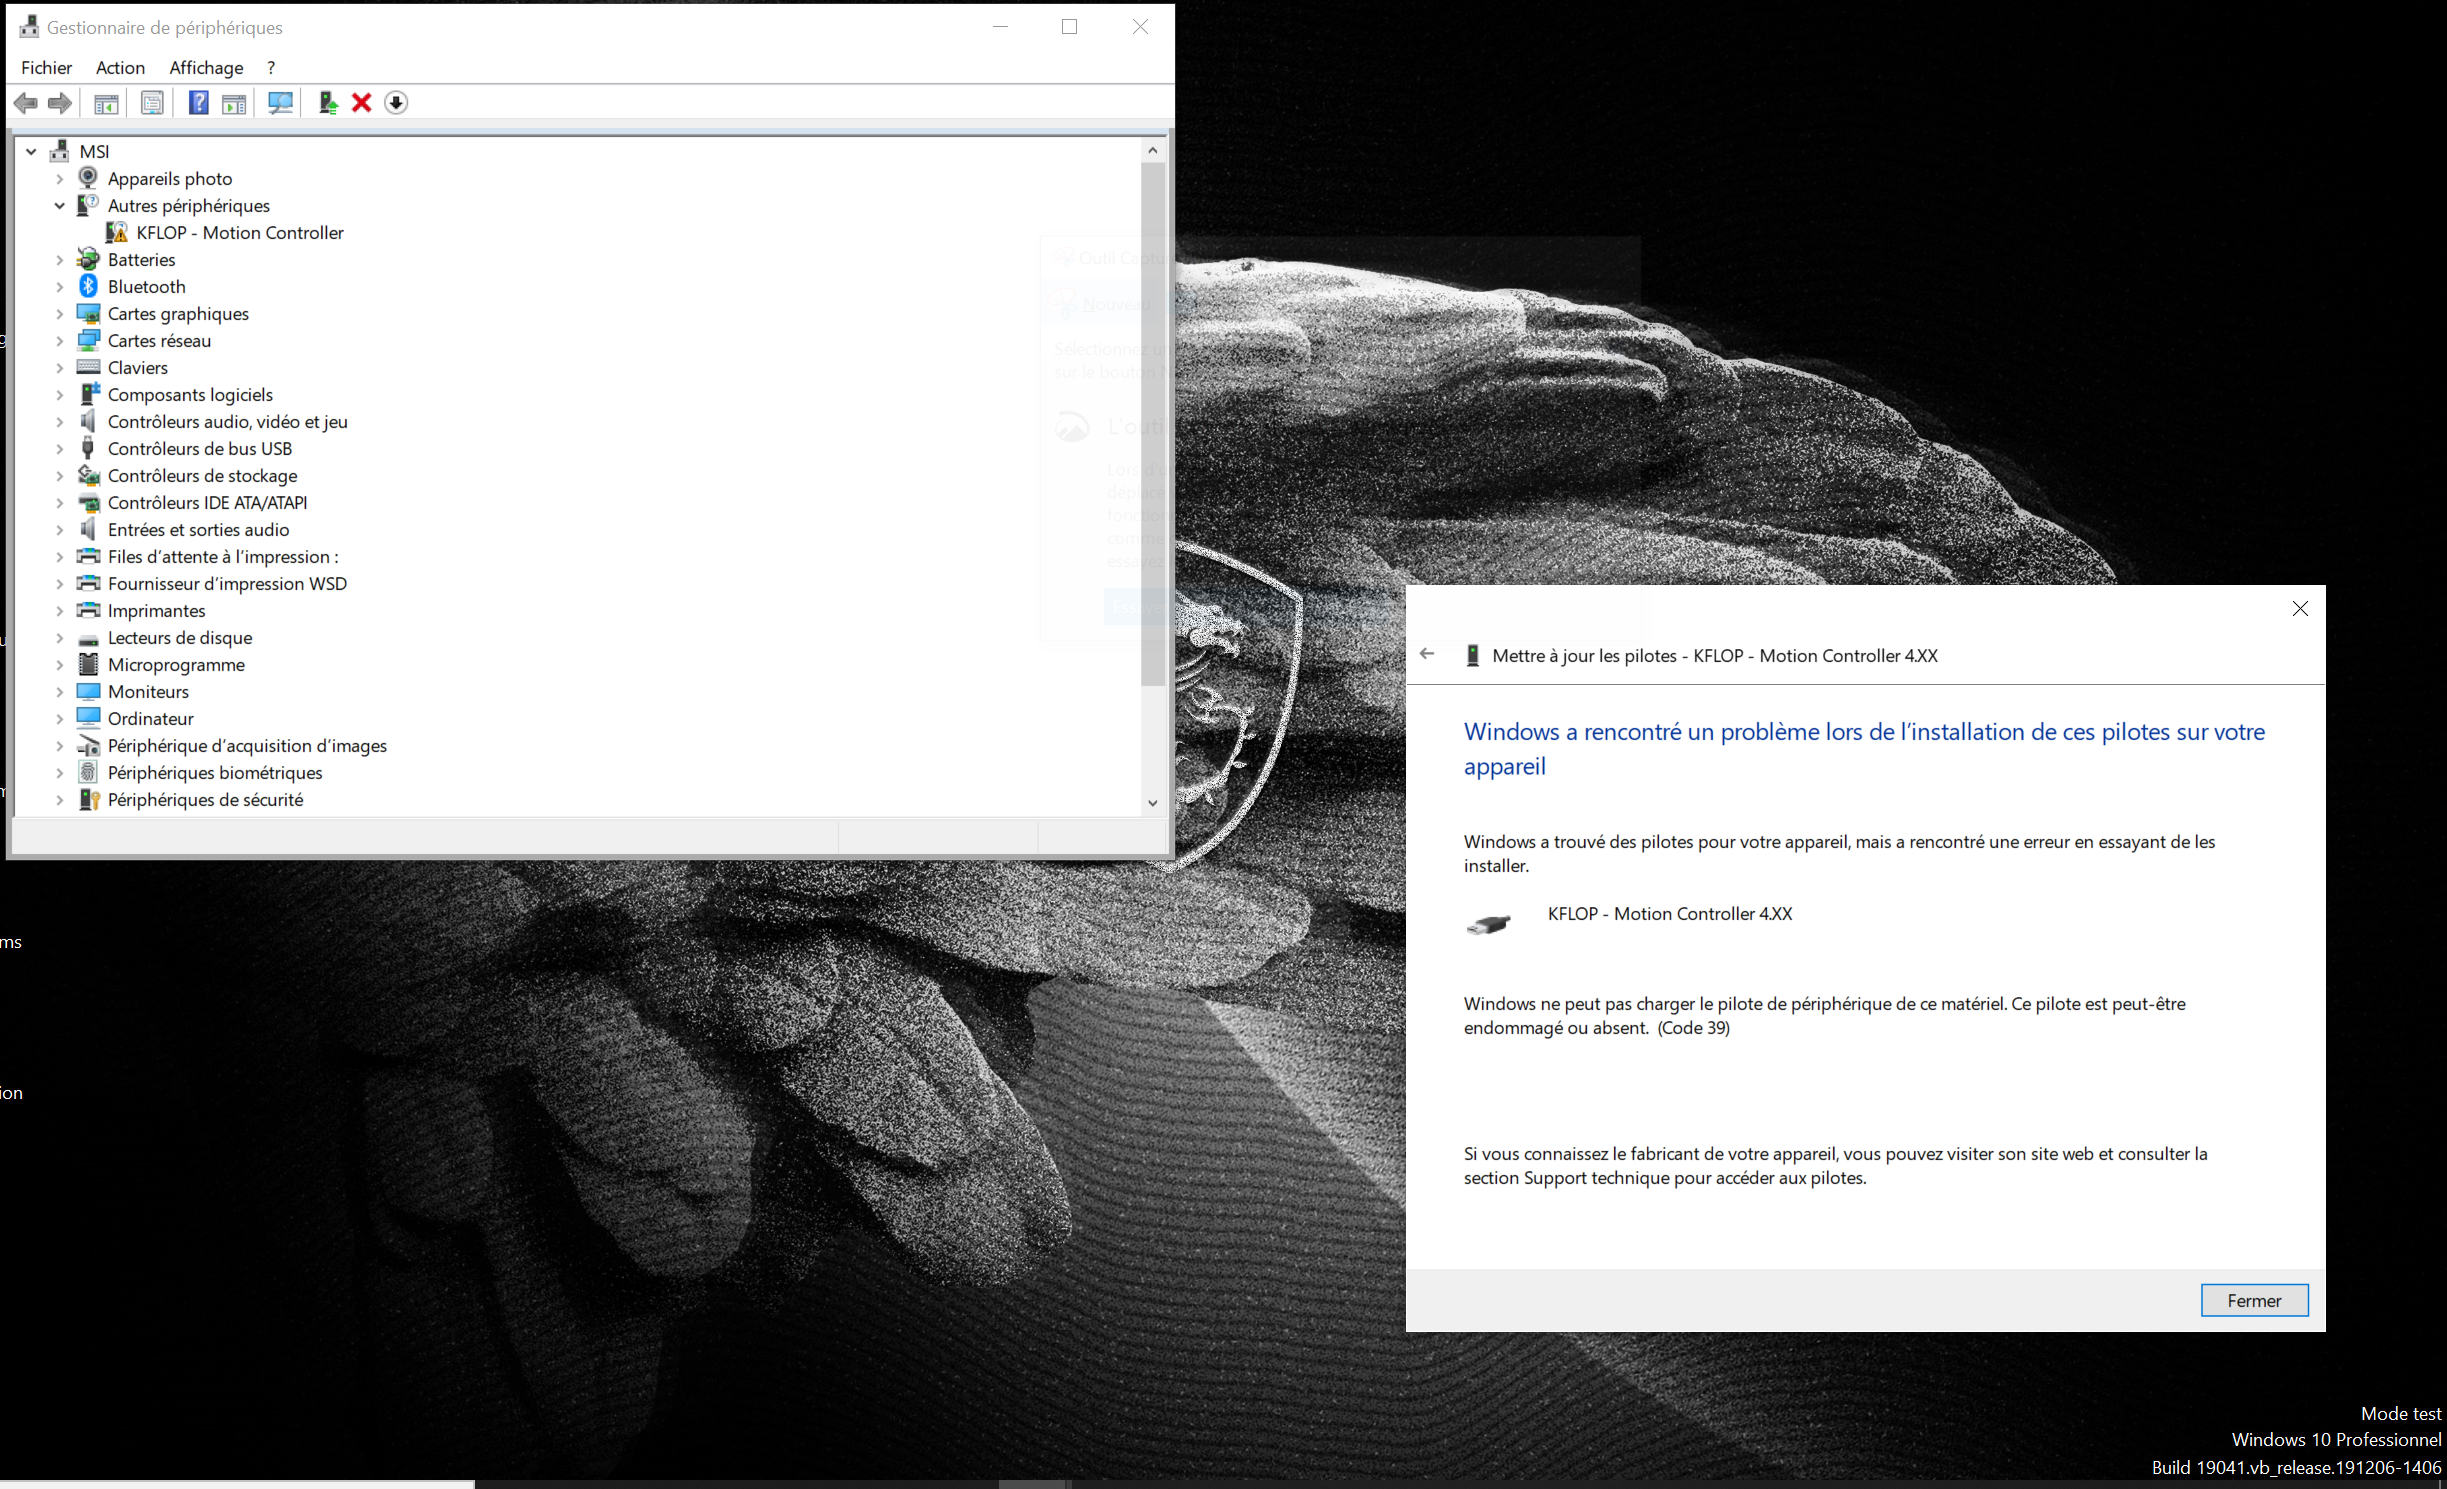Viewport: 2447px width, 1489px height.
Task: Collapse the Autres périphériques node
Action: tap(59, 206)
